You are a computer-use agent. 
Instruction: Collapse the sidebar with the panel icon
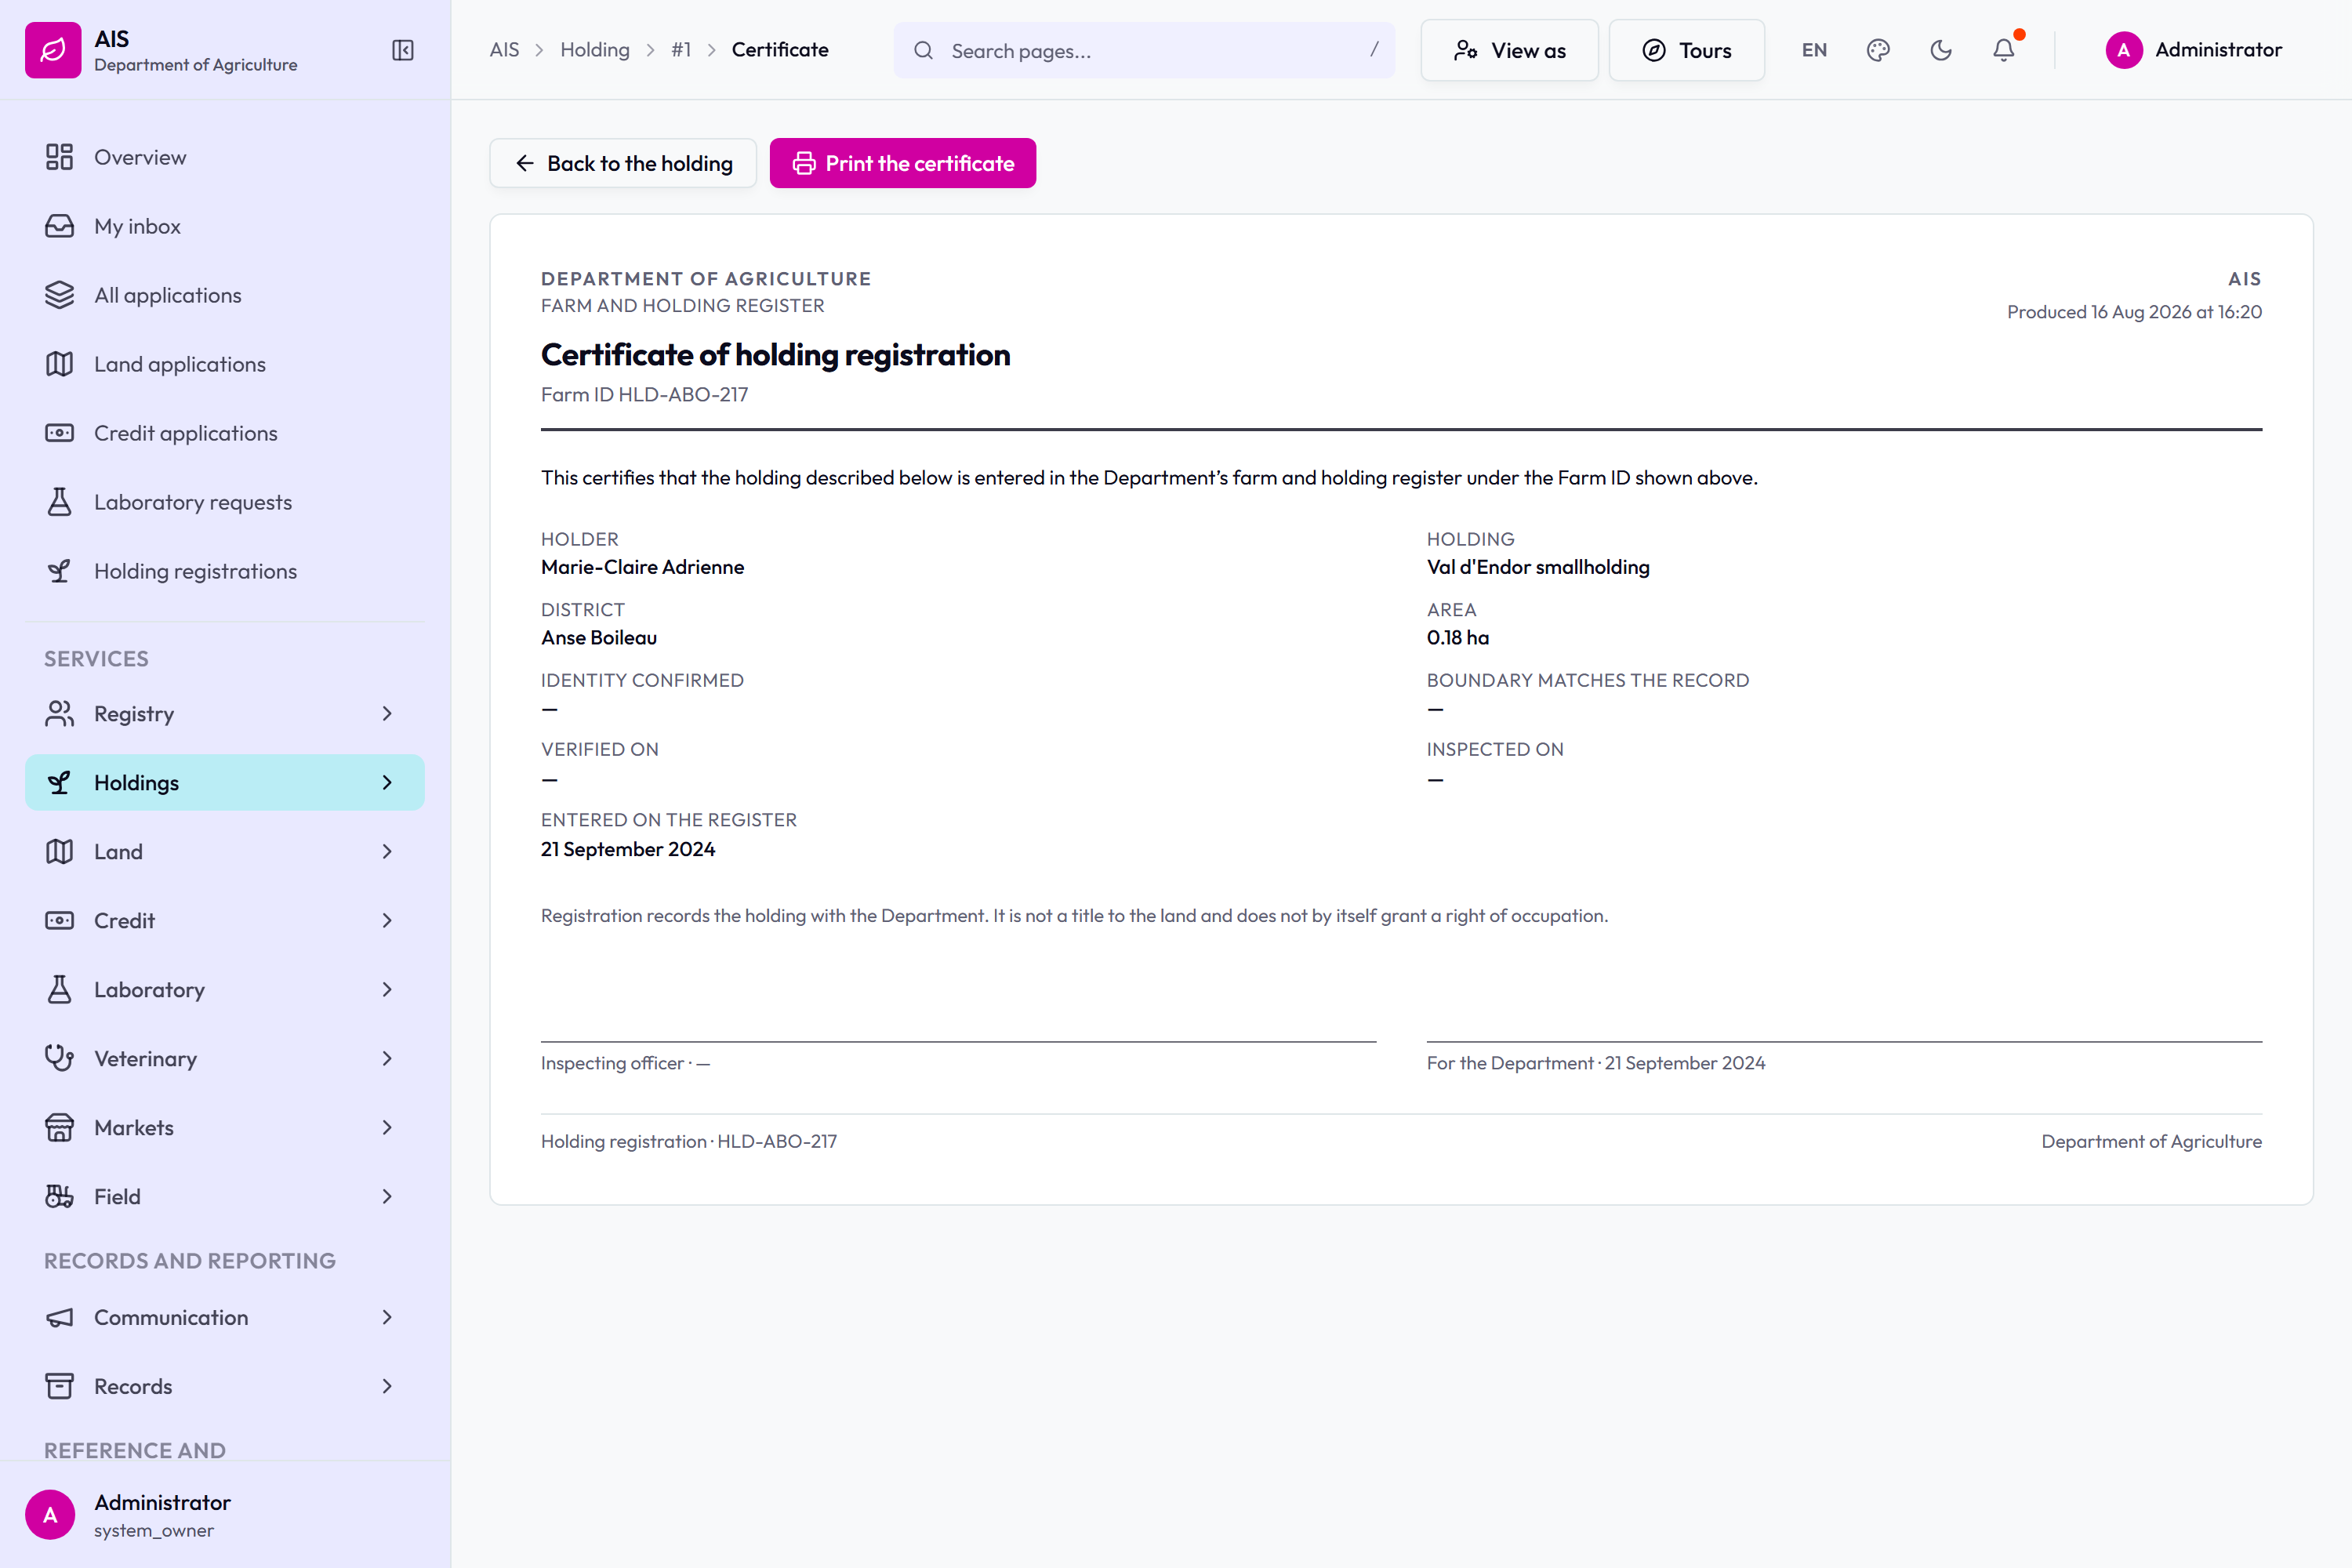(403, 50)
